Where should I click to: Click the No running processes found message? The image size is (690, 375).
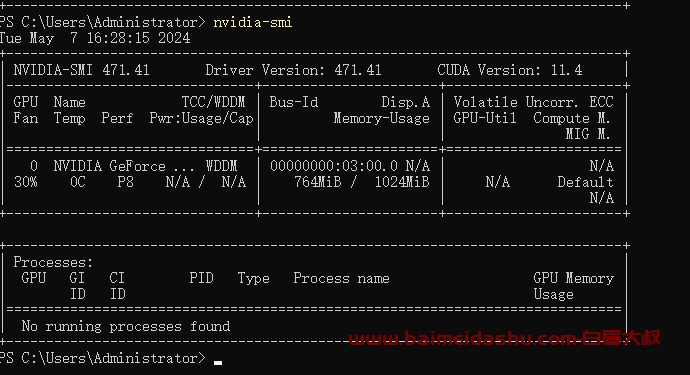click(125, 326)
